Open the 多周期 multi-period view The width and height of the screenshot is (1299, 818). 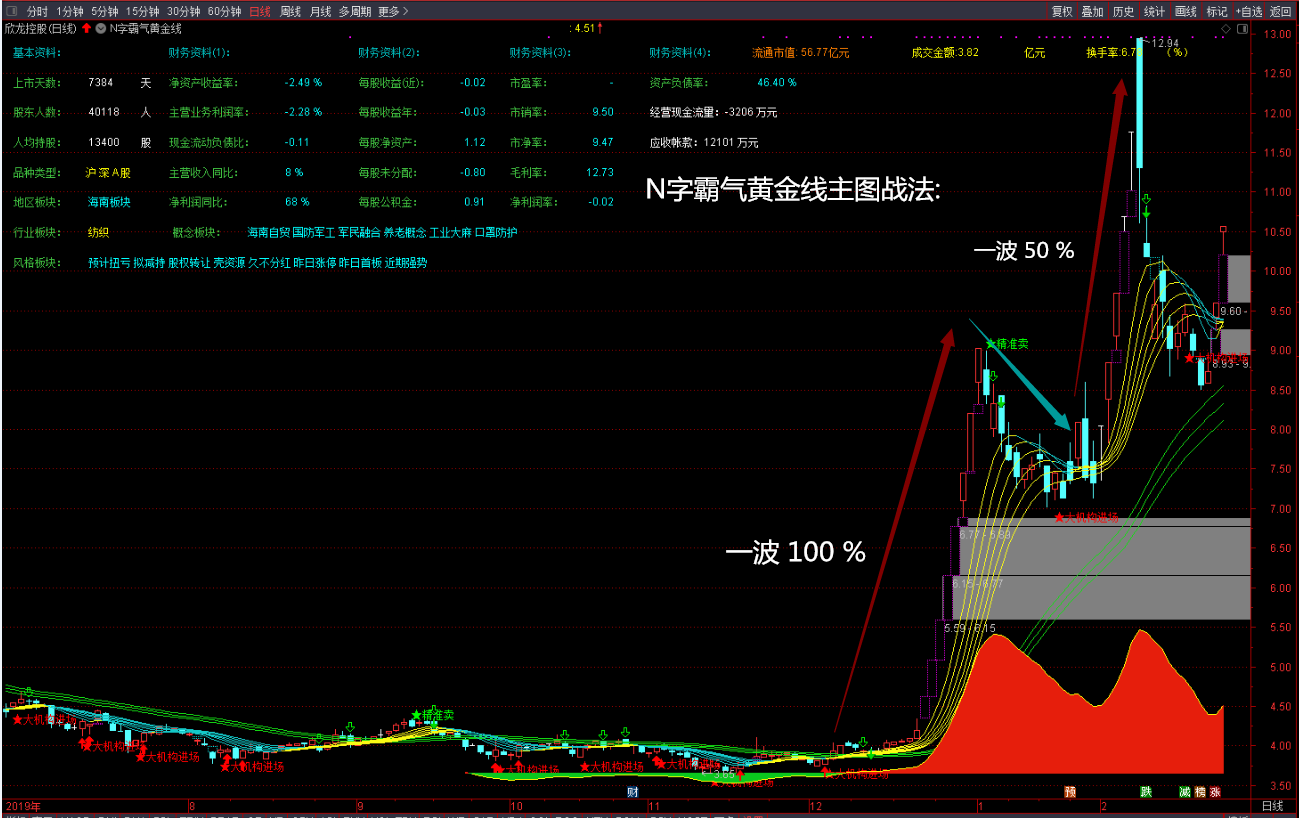click(x=356, y=10)
